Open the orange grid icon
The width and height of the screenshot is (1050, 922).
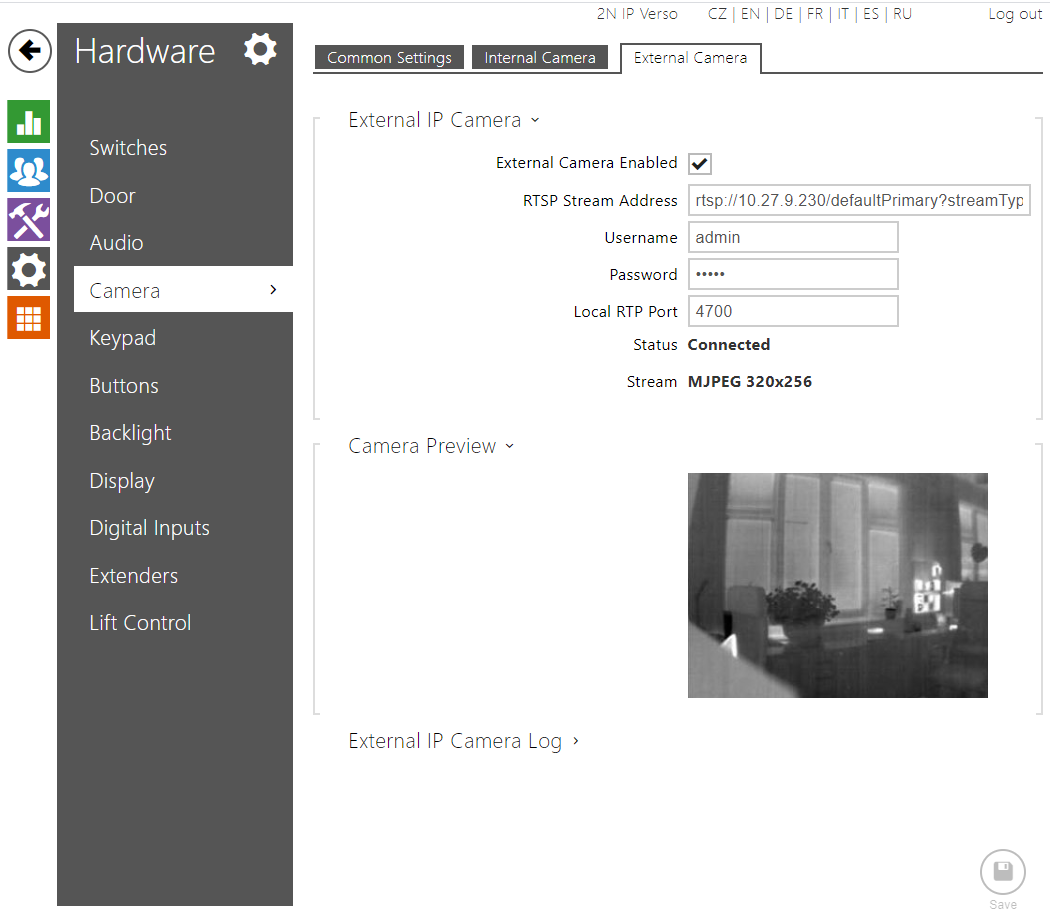28,318
